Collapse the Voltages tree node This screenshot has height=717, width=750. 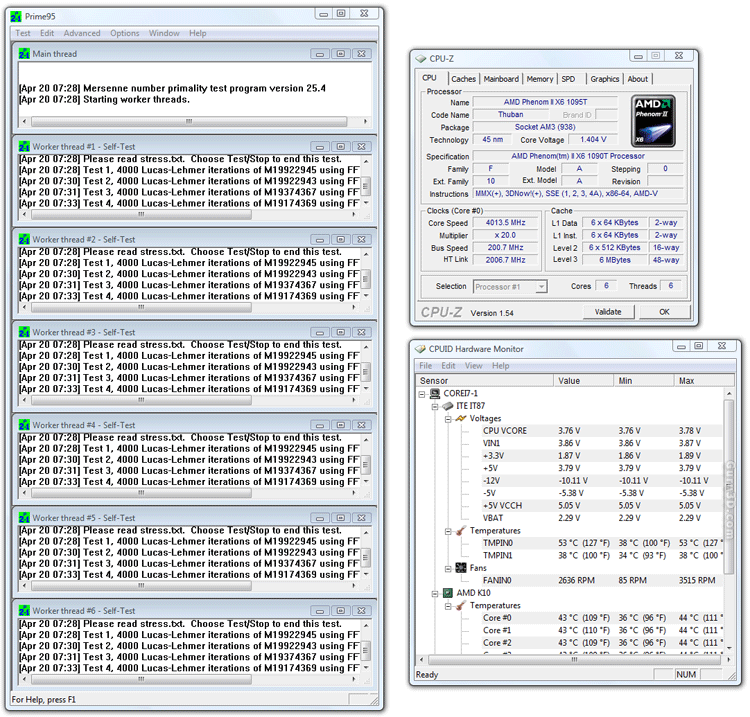447,419
